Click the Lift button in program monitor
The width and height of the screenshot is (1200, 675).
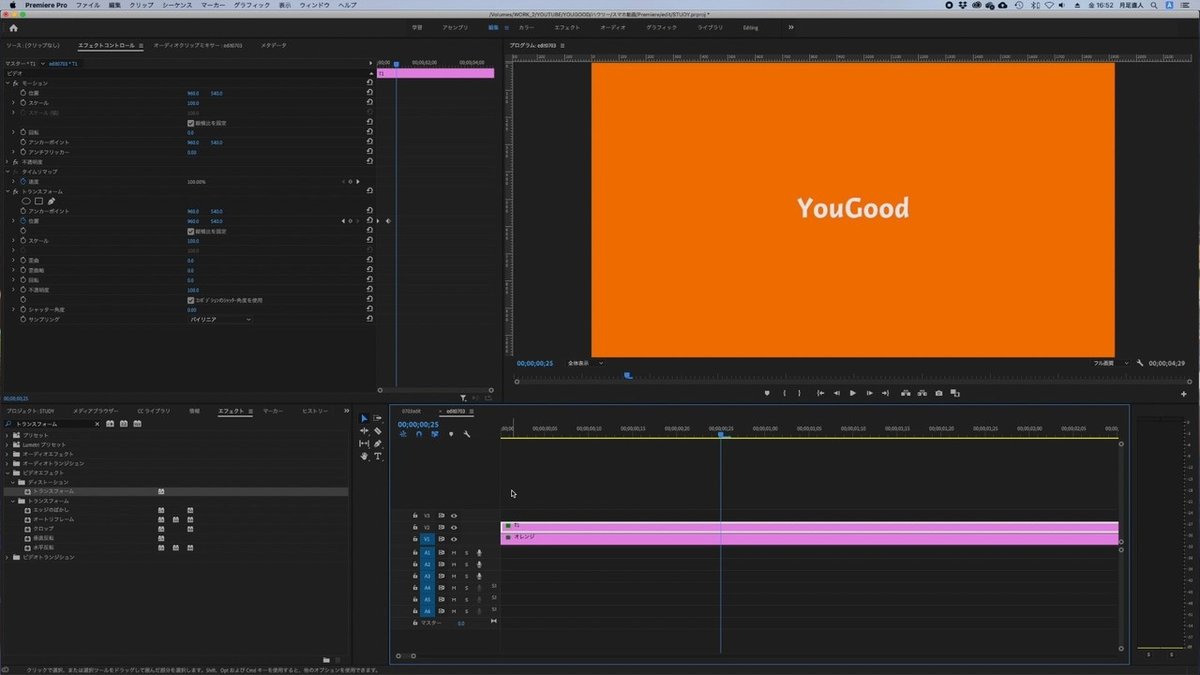(x=905, y=393)
